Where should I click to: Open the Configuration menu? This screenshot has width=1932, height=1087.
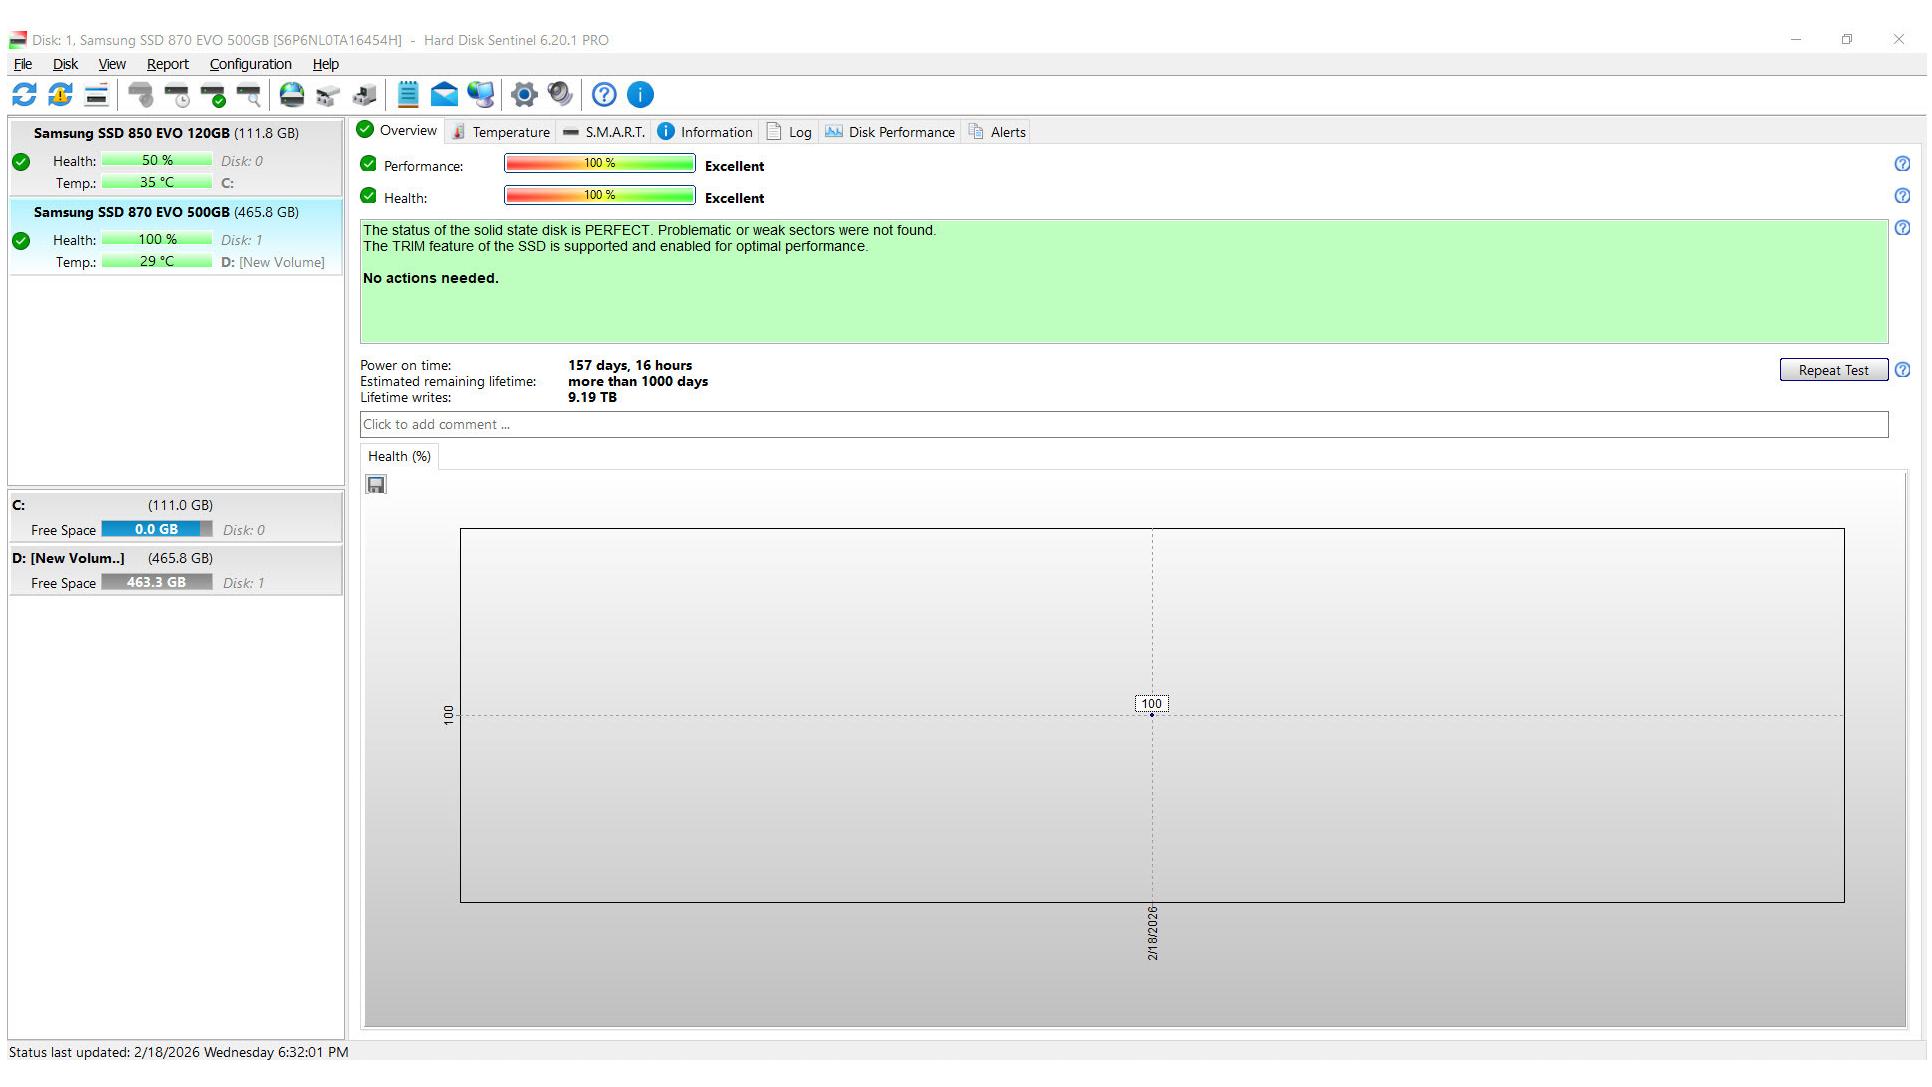[x=250, y=64]
